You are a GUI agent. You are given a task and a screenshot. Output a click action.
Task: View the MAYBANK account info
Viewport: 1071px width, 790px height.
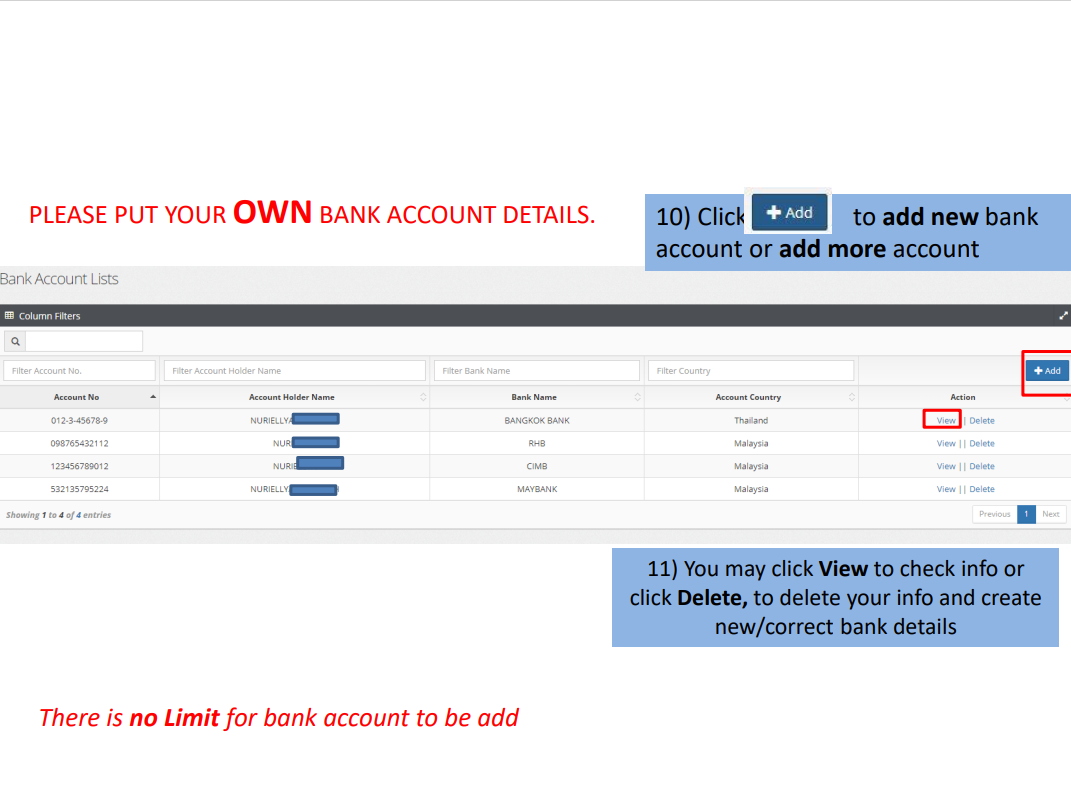click(x=945, y=490)
